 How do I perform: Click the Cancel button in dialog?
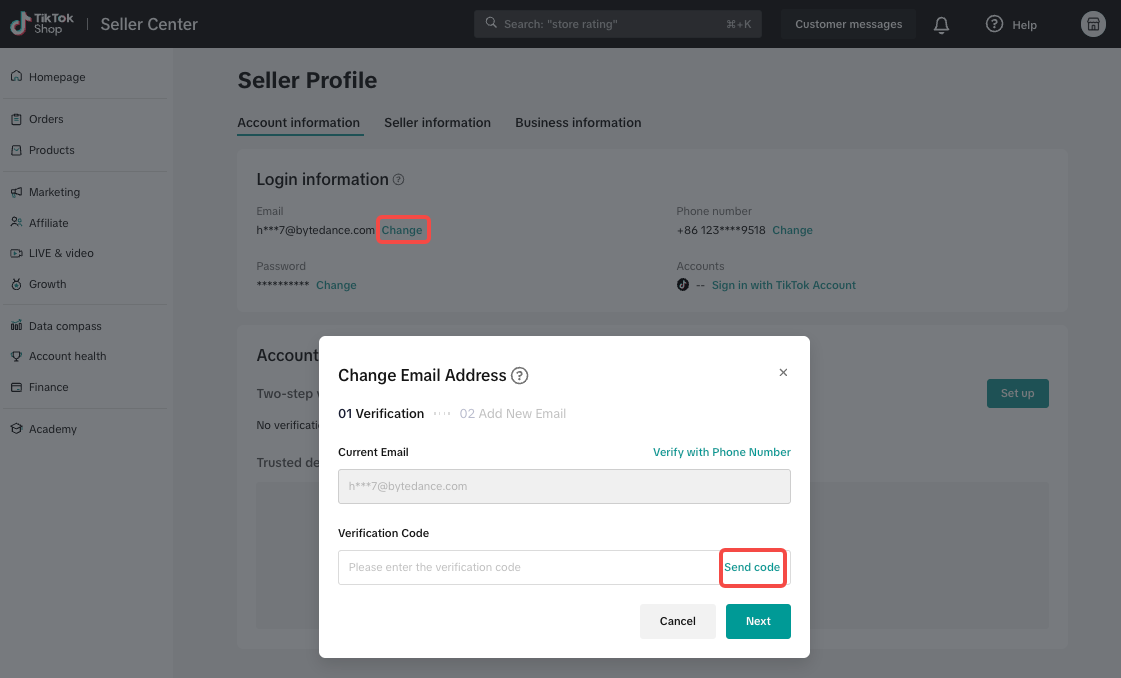coord(677,621)
